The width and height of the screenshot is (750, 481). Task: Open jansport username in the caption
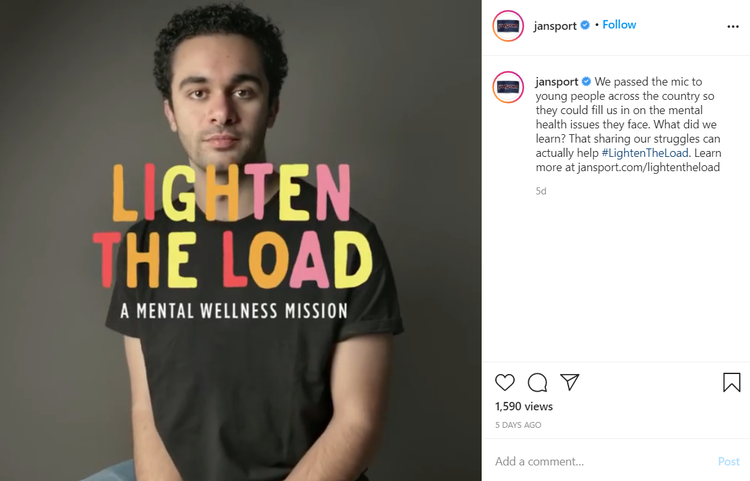557,82
